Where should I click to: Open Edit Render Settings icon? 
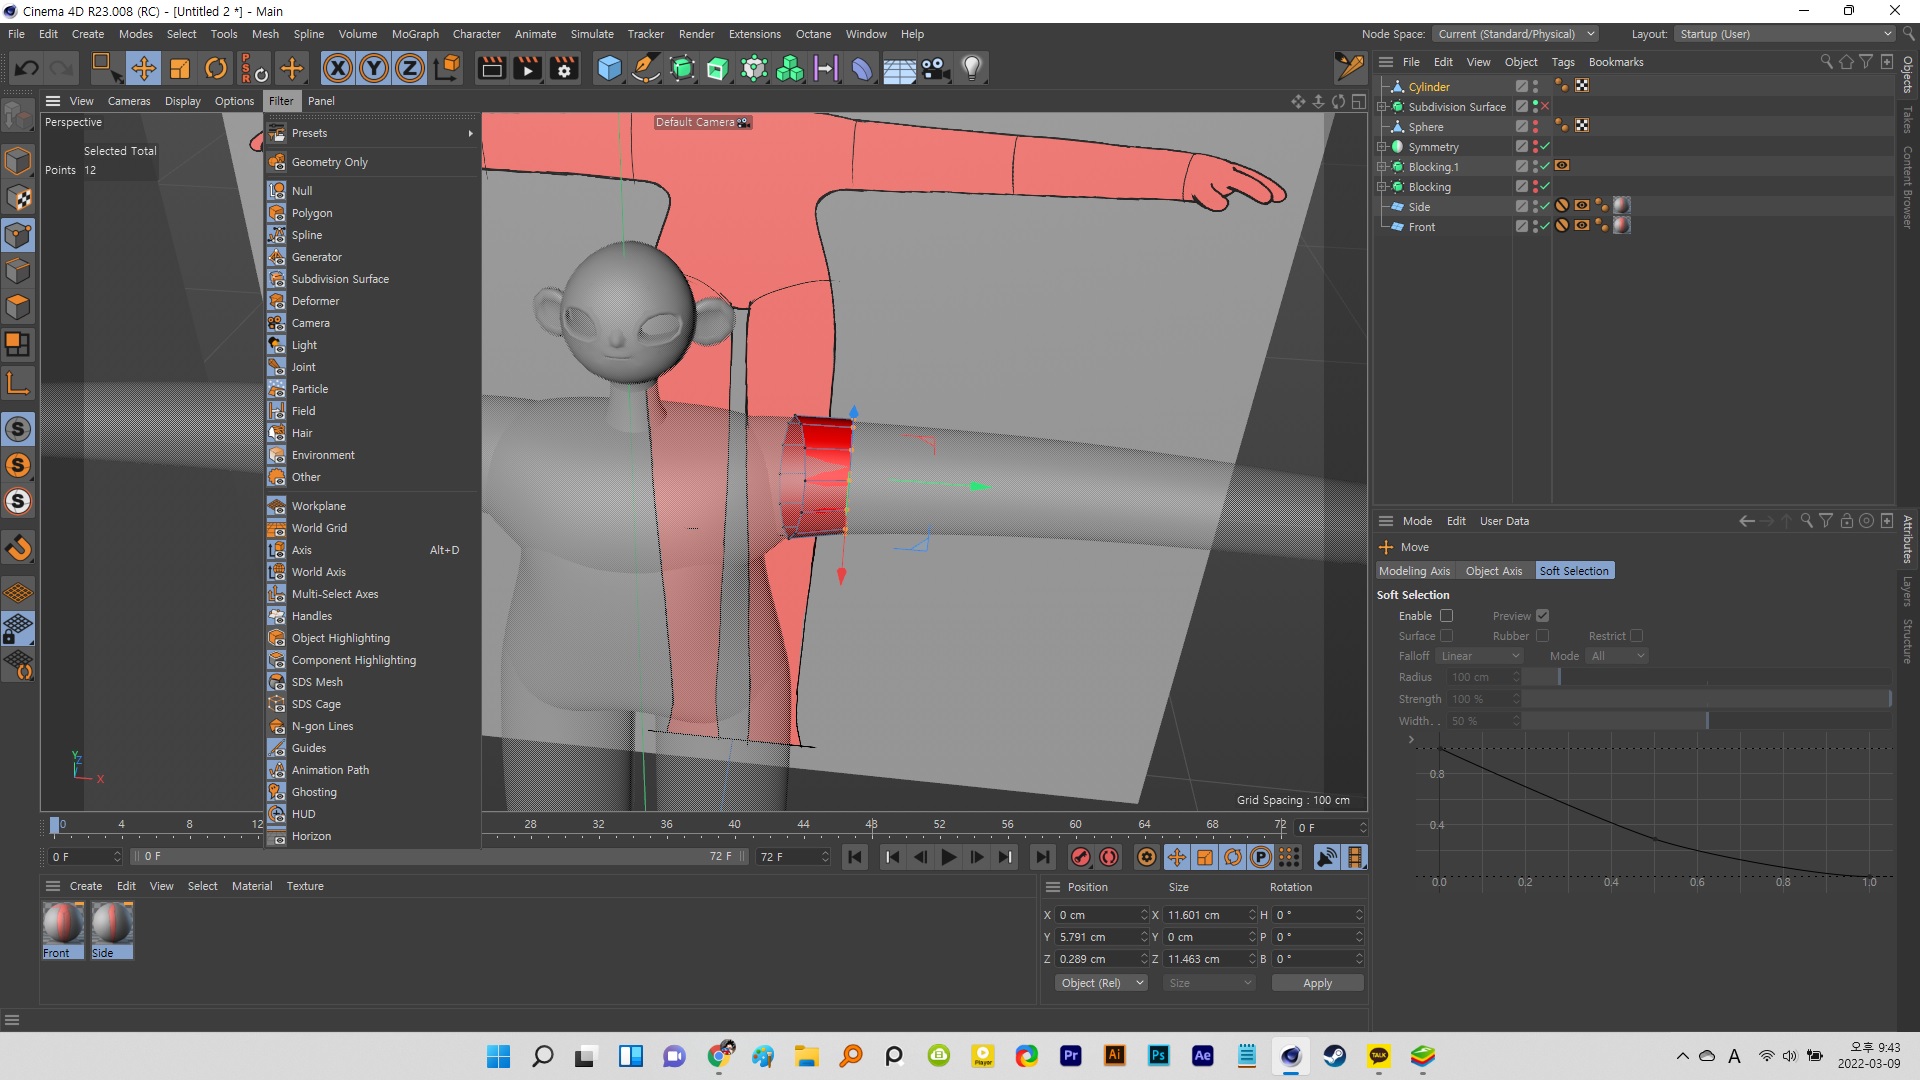pos(565,68)
